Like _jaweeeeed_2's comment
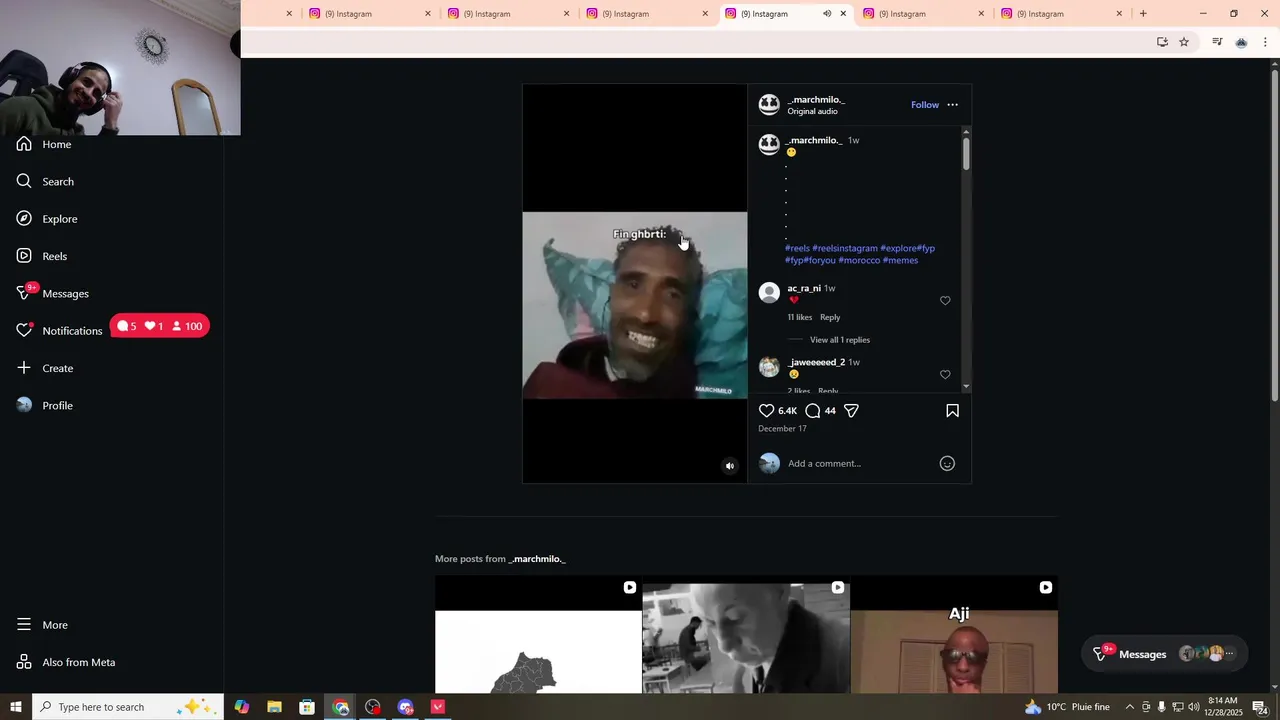 (945, 375)
